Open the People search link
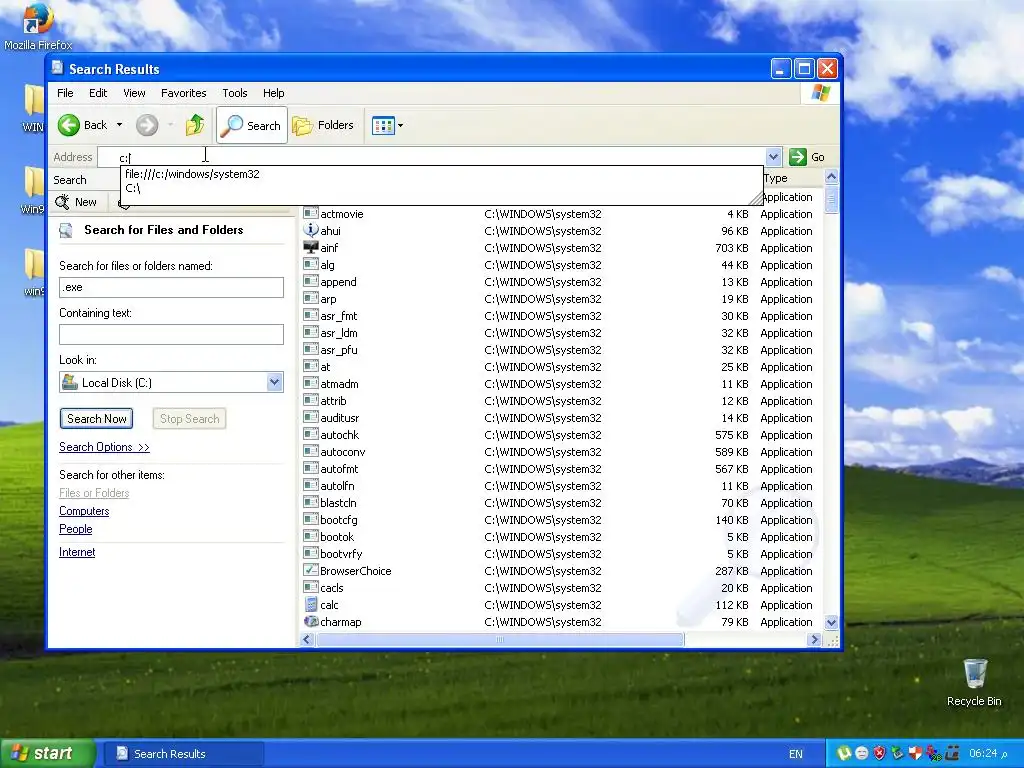 coord(76,529)
